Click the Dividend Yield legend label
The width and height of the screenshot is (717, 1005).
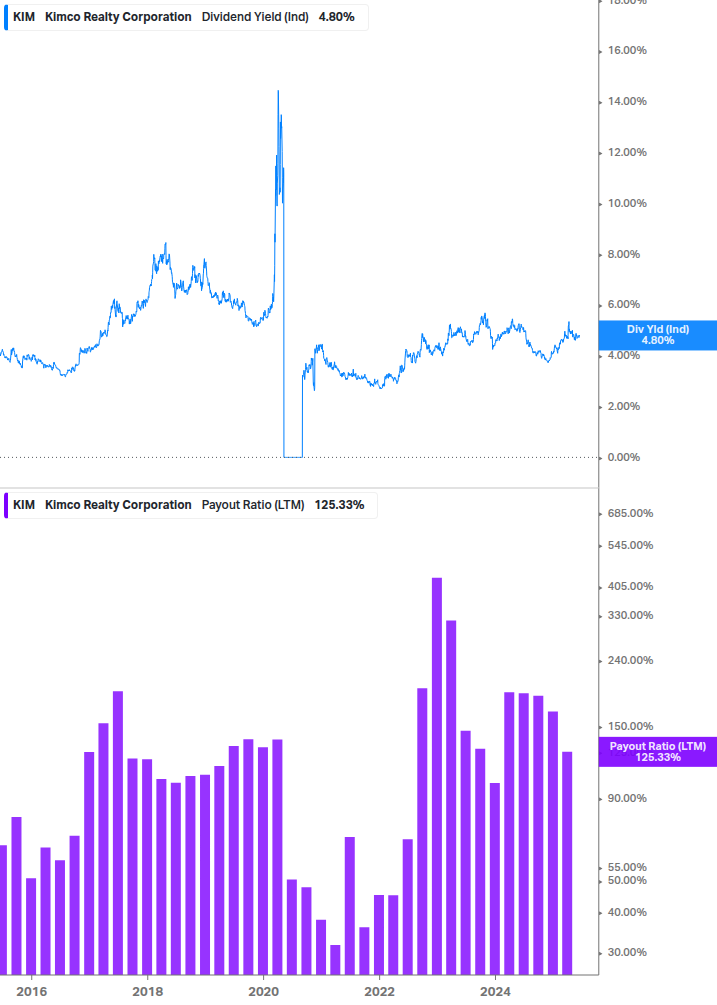click(x=255, y=17)
